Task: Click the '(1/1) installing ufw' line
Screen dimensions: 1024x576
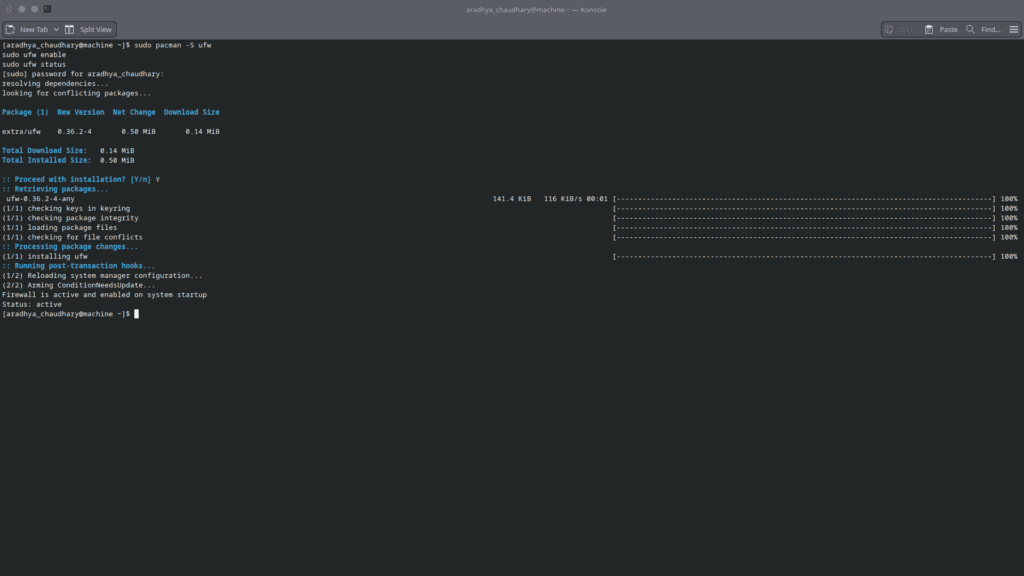Action: tap(44, 256)
